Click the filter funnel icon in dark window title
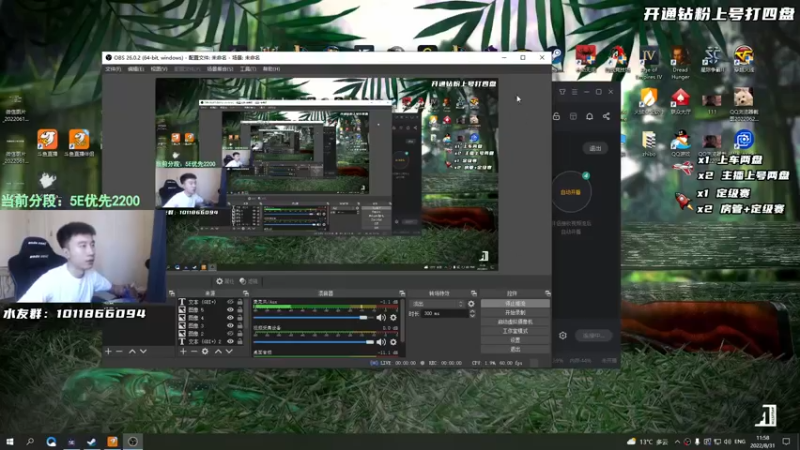Image resolution: width=800 pixels, height=450 pixels. tap(562, 92)
